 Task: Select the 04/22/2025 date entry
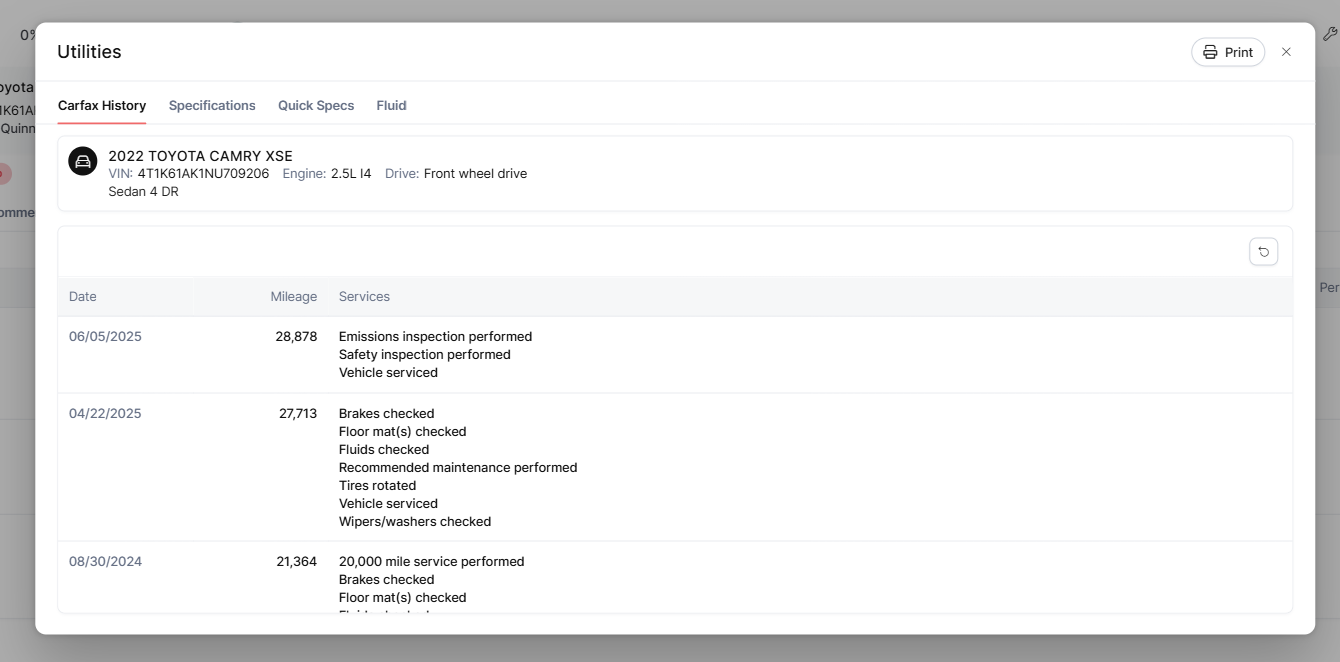[x=105, y=414]
